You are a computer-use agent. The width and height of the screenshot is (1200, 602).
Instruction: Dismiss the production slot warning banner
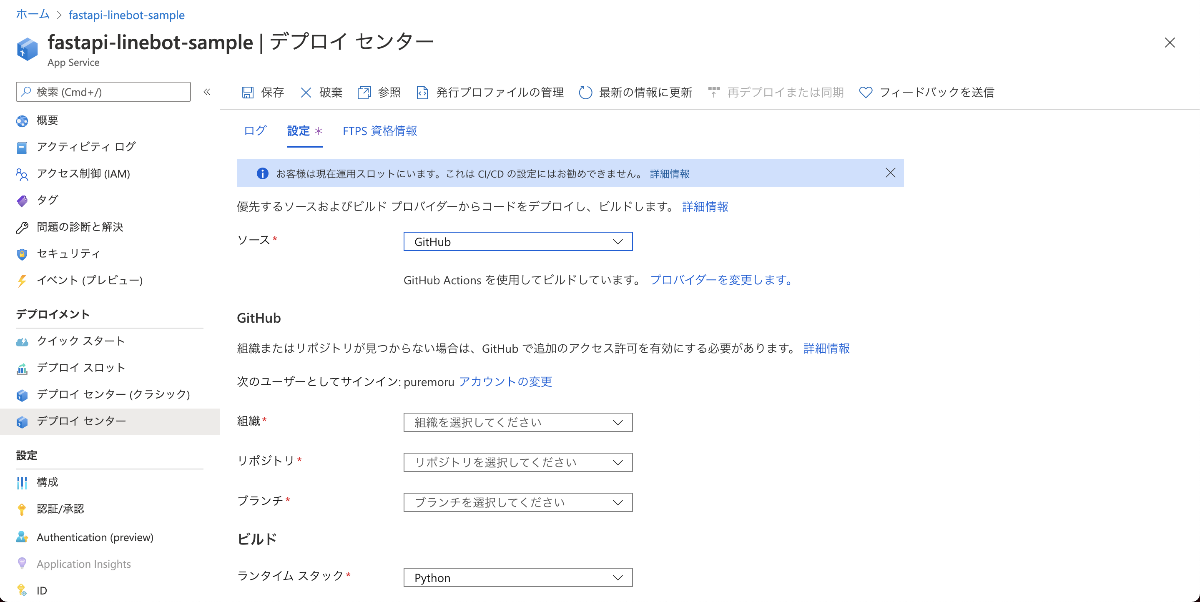coord(890,173)
